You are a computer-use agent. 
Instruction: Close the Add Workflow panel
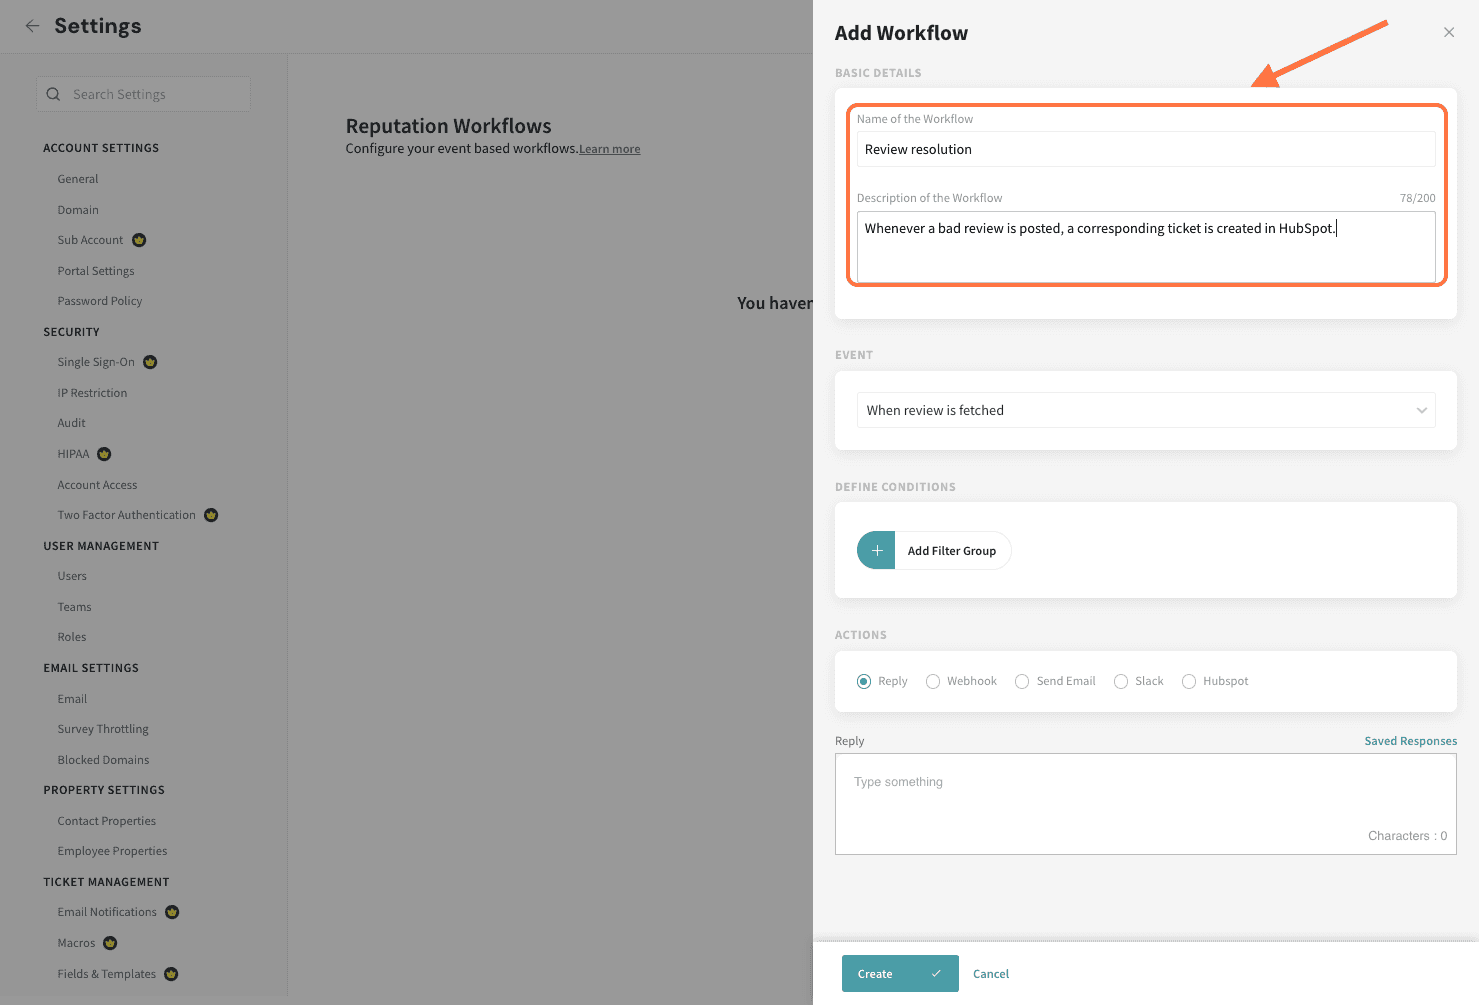pos(1448,33)
